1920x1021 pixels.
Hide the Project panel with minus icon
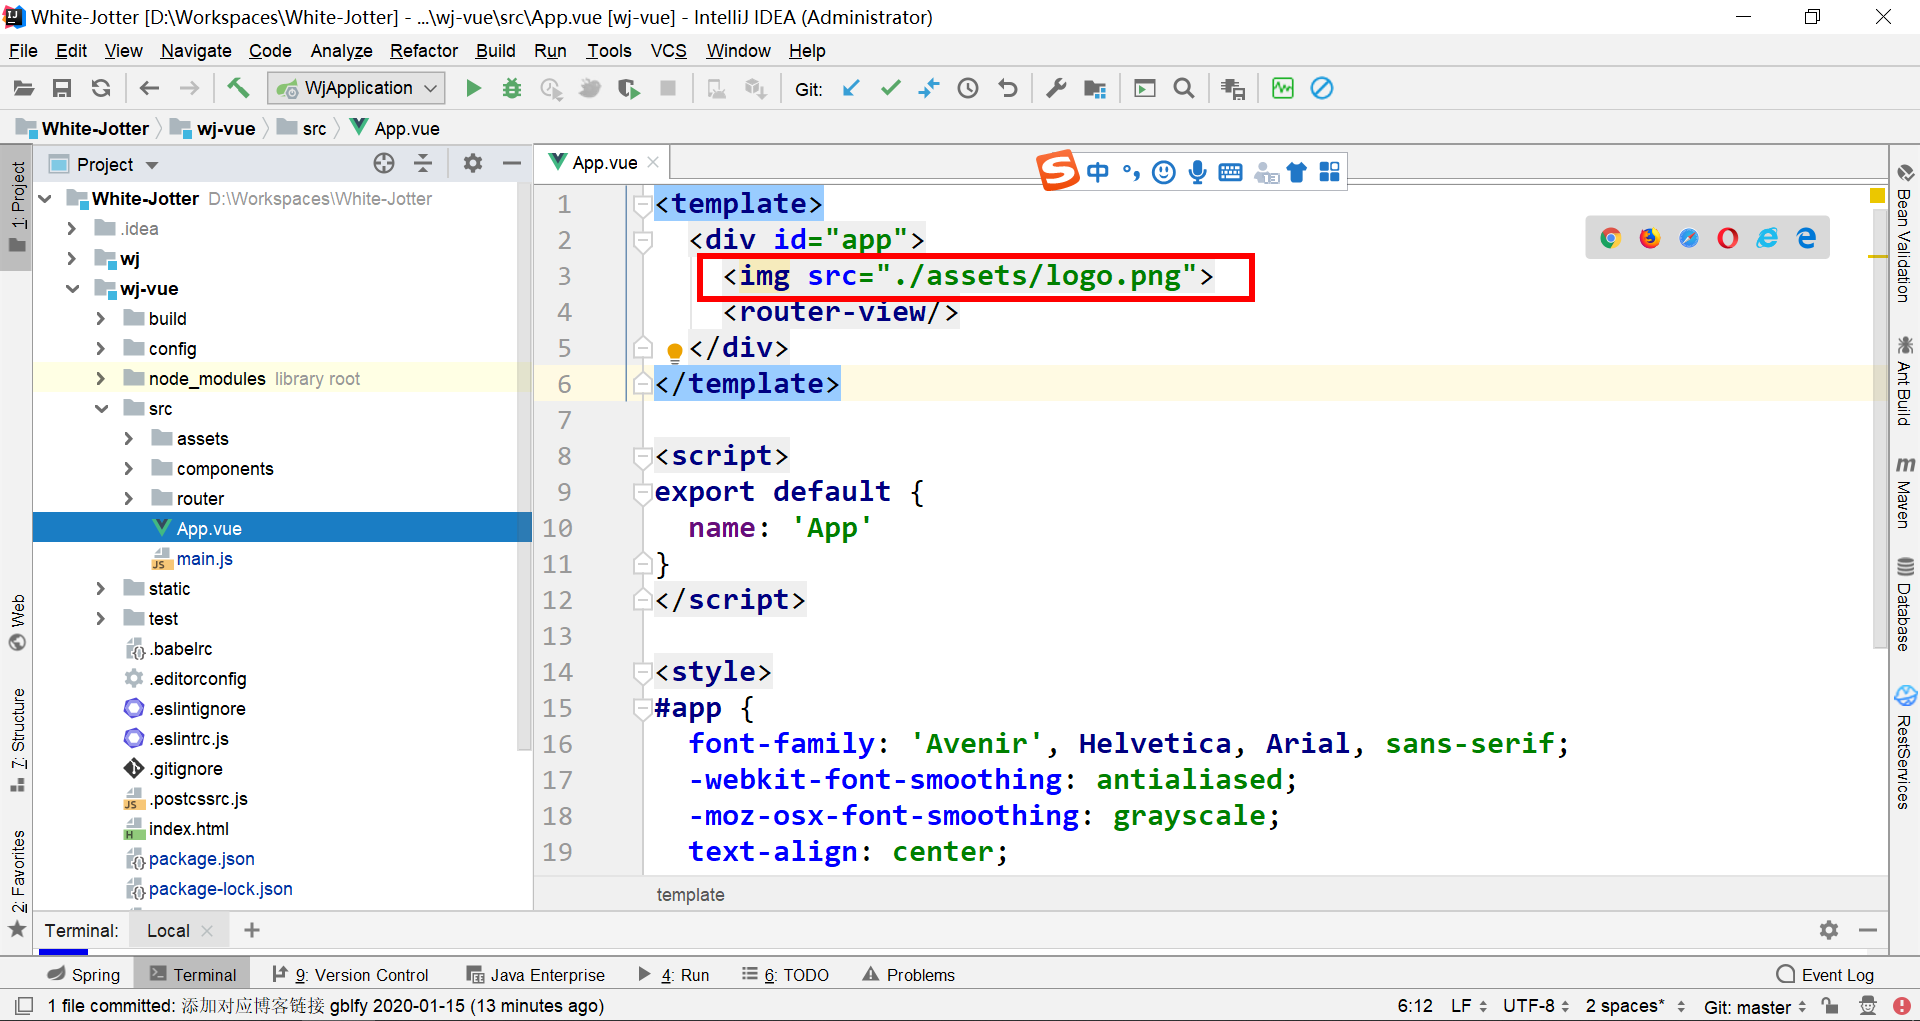(x=512, y=164)
